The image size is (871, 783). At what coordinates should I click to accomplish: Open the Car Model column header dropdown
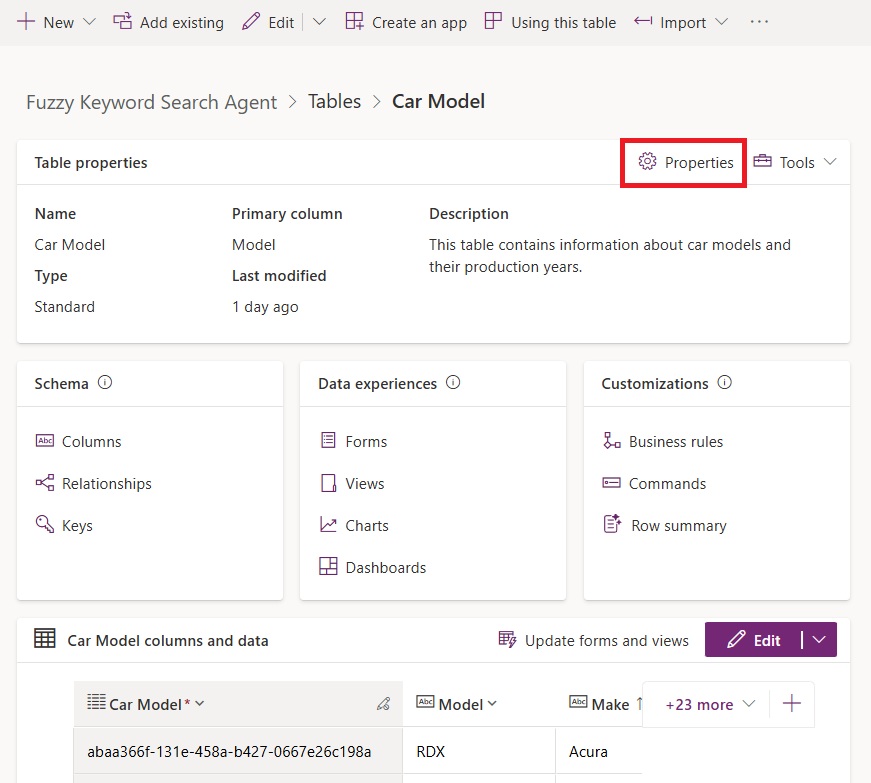click(200, 704)
